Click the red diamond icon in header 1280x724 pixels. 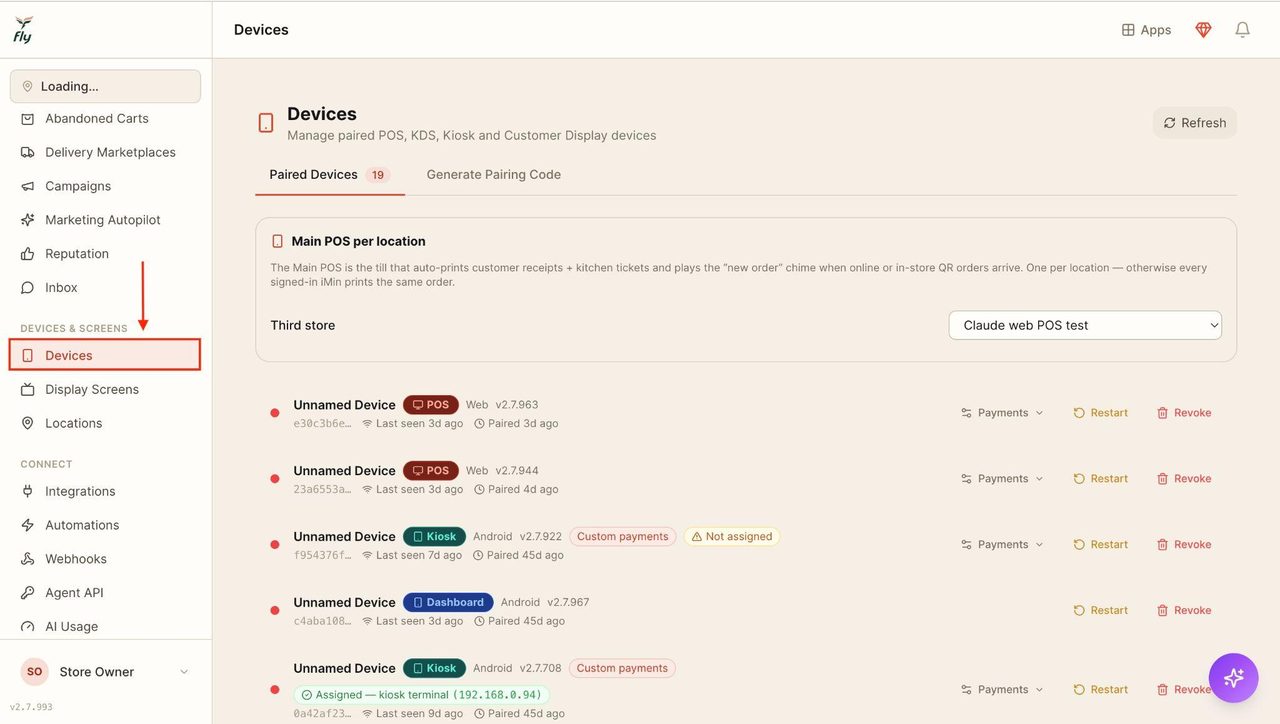pos(1203,30)
